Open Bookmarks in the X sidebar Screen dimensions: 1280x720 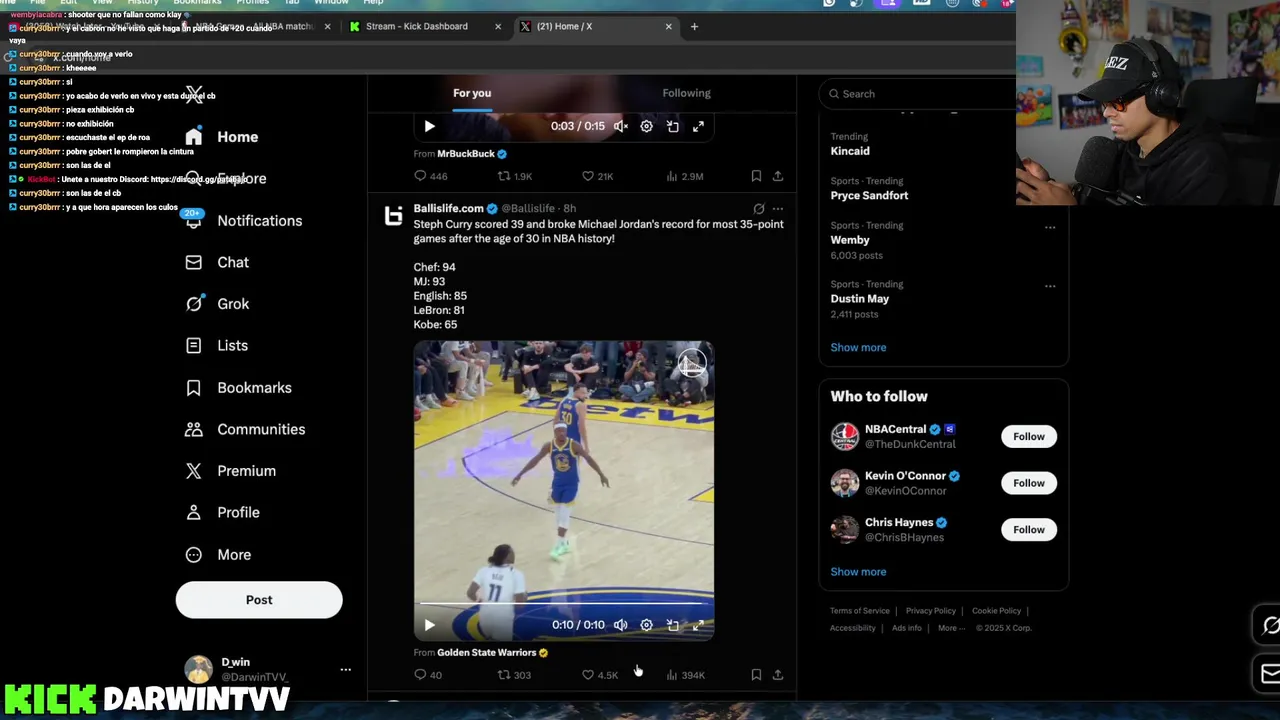[x=238, y=388]
